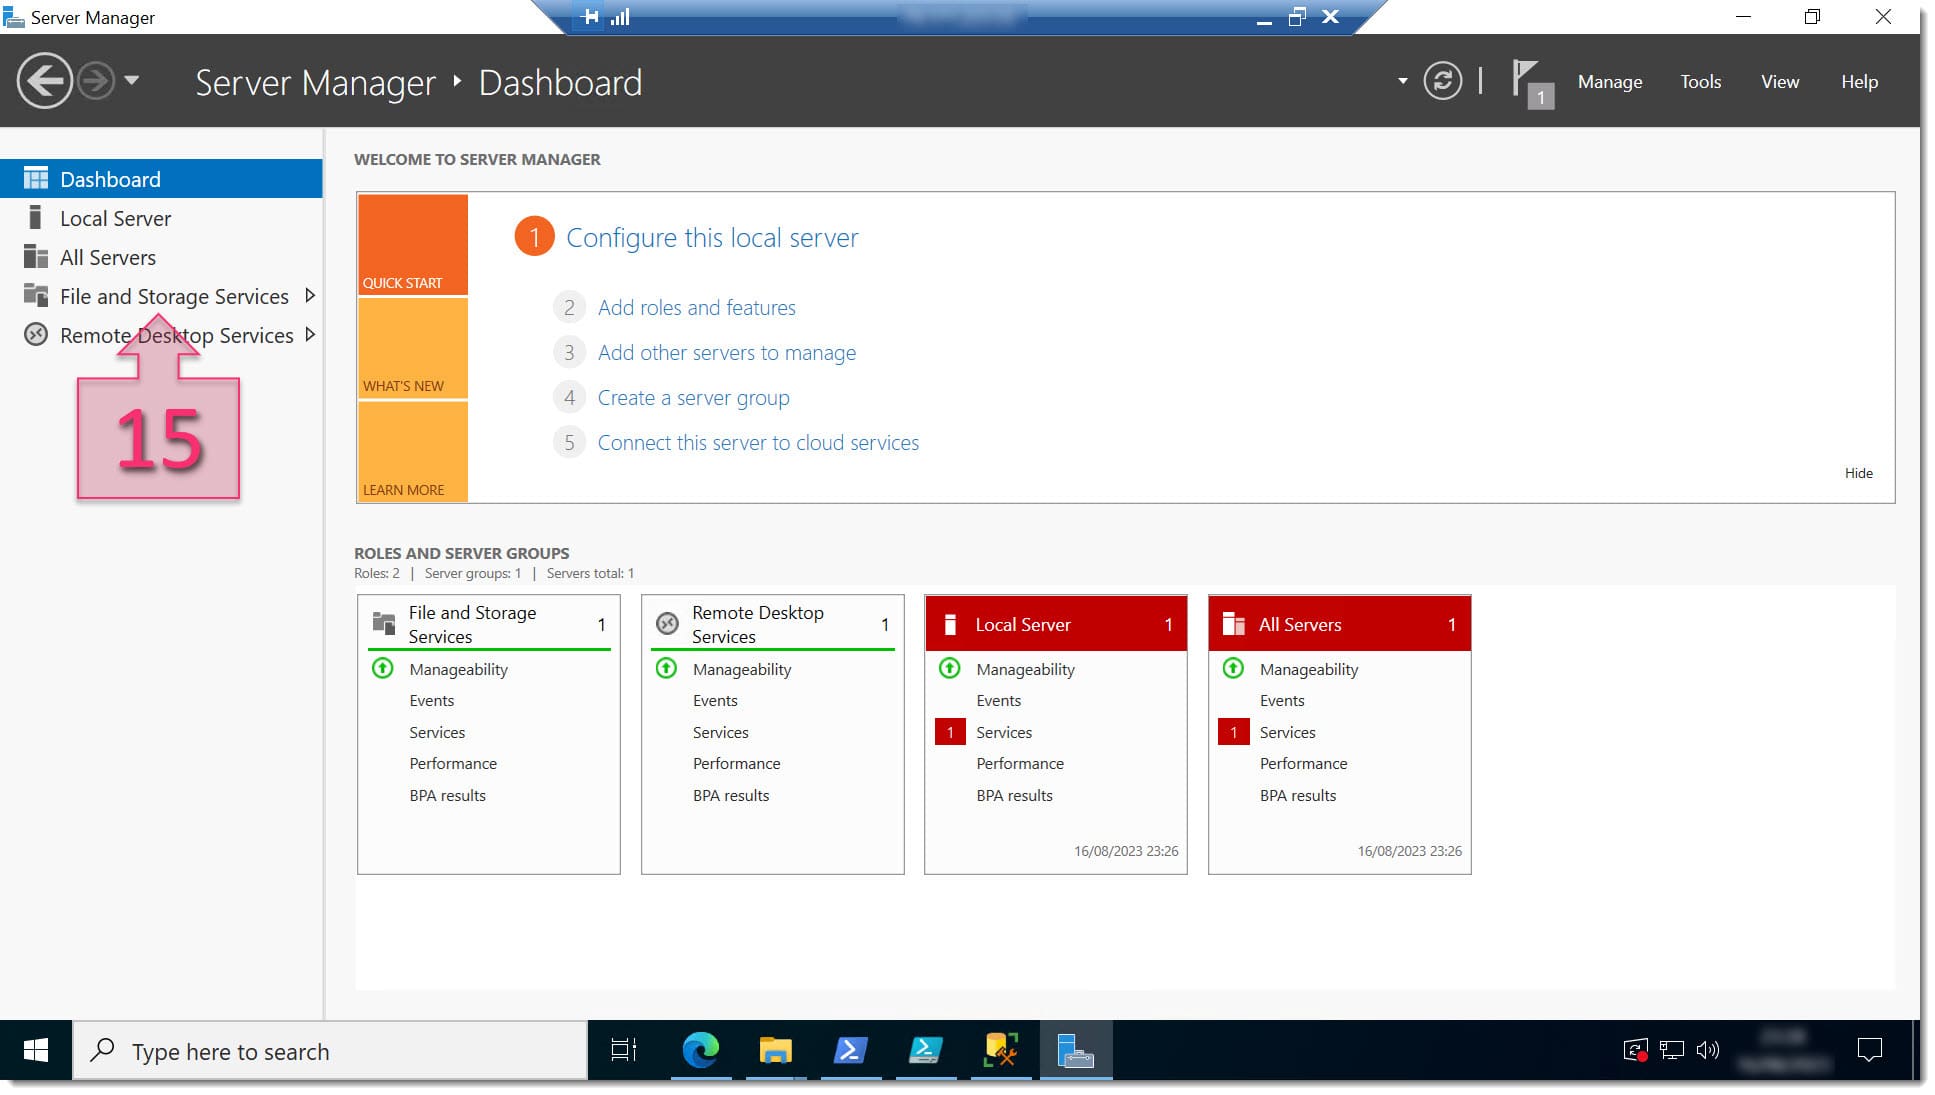Select the QUICK START tile
This screenshot has height=1095, width=1935.
point(413,245)
